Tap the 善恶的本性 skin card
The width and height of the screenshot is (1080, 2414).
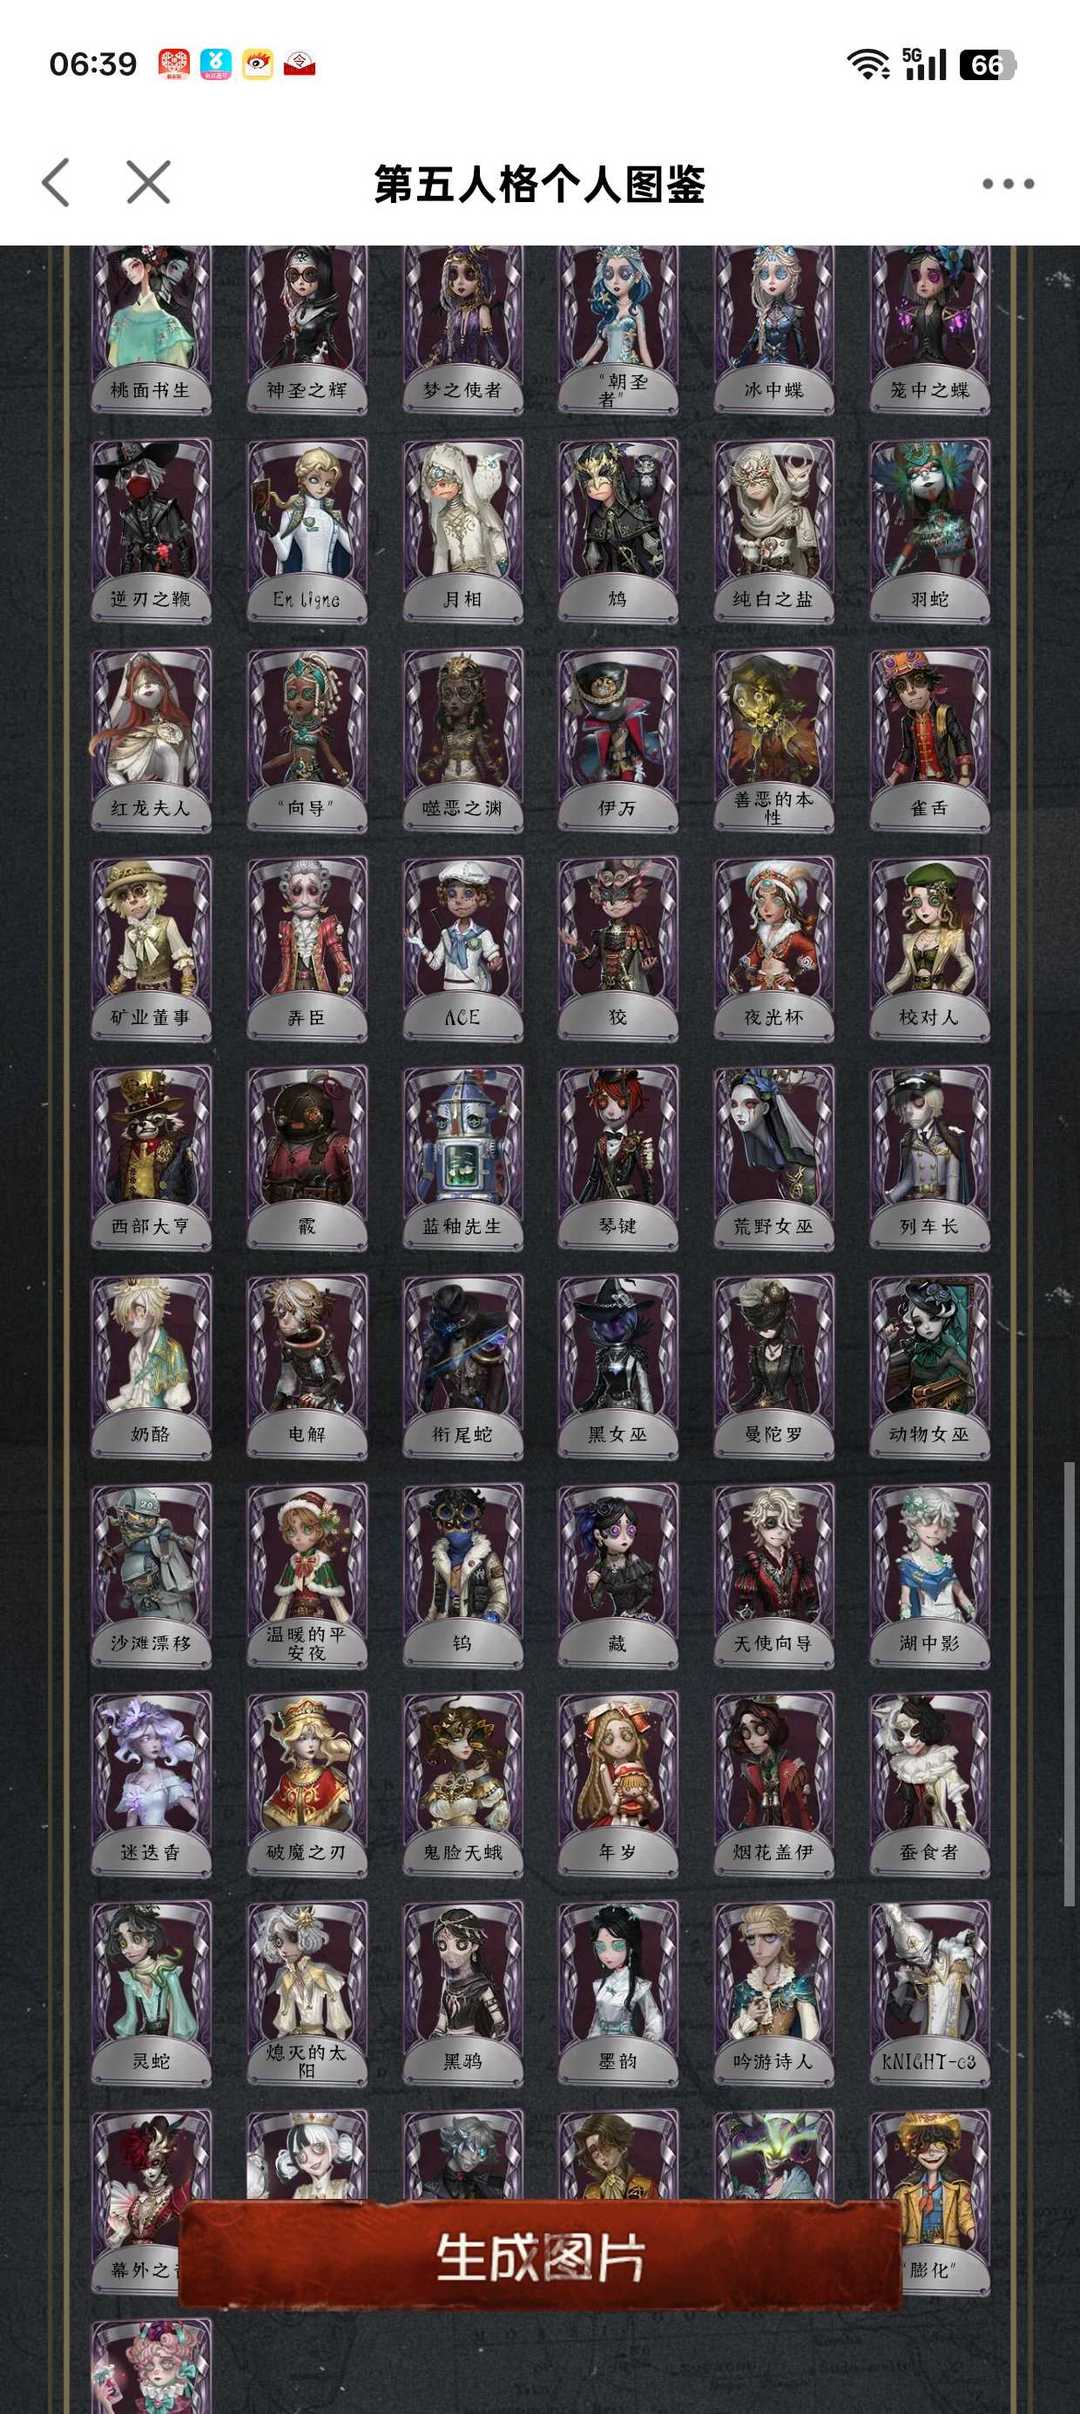pyautogui.click(x=774, y=741)
